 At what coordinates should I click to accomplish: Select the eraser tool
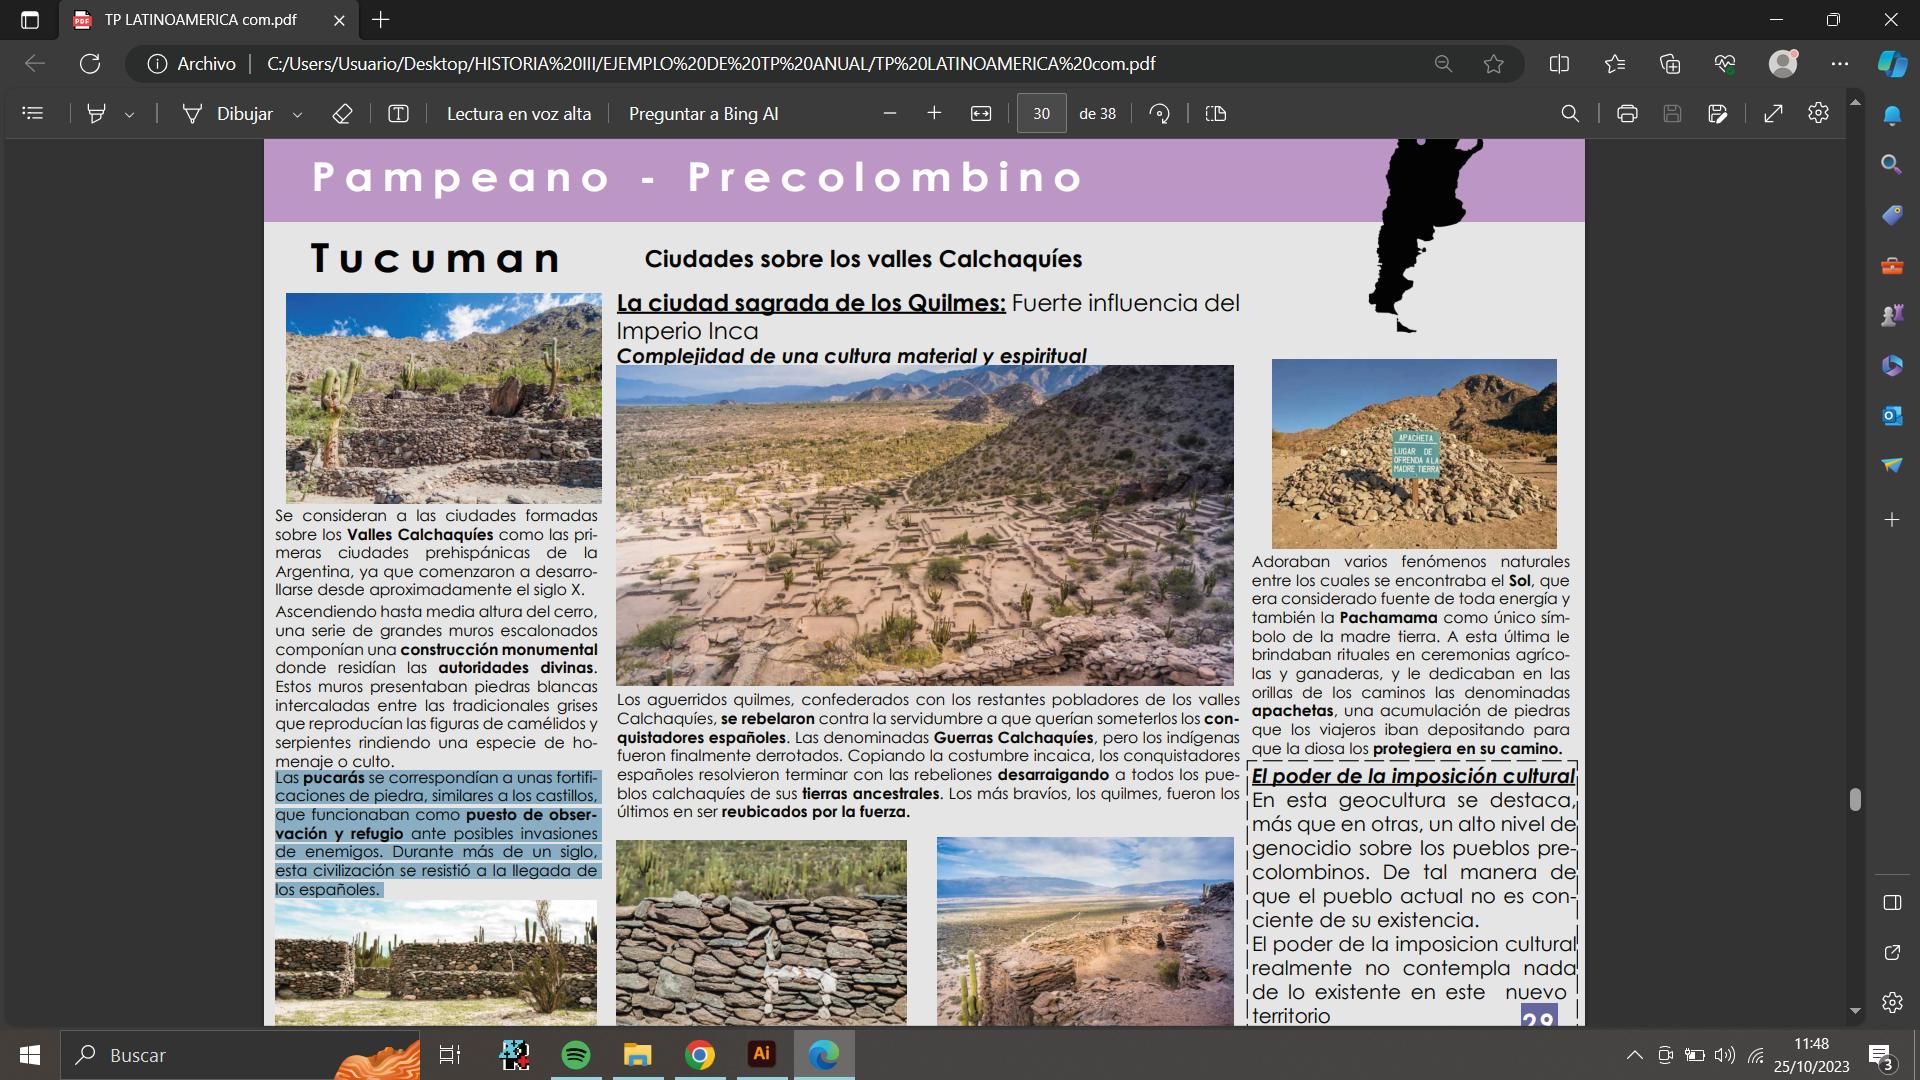[x=342, y=114]
